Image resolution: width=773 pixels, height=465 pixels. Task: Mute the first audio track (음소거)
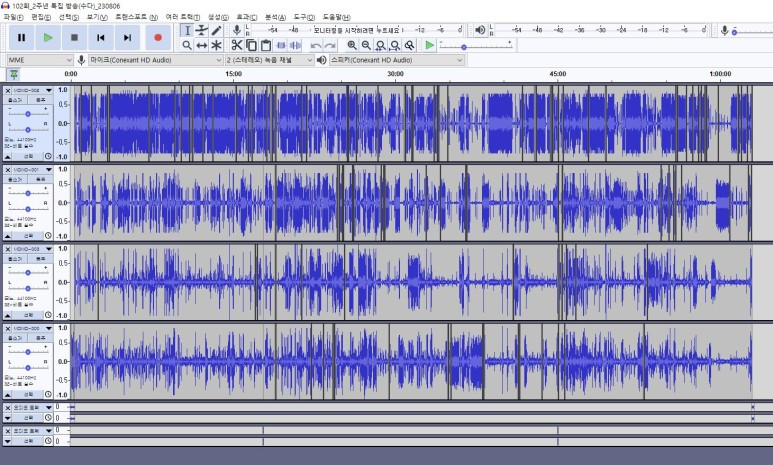coord(15,100)
